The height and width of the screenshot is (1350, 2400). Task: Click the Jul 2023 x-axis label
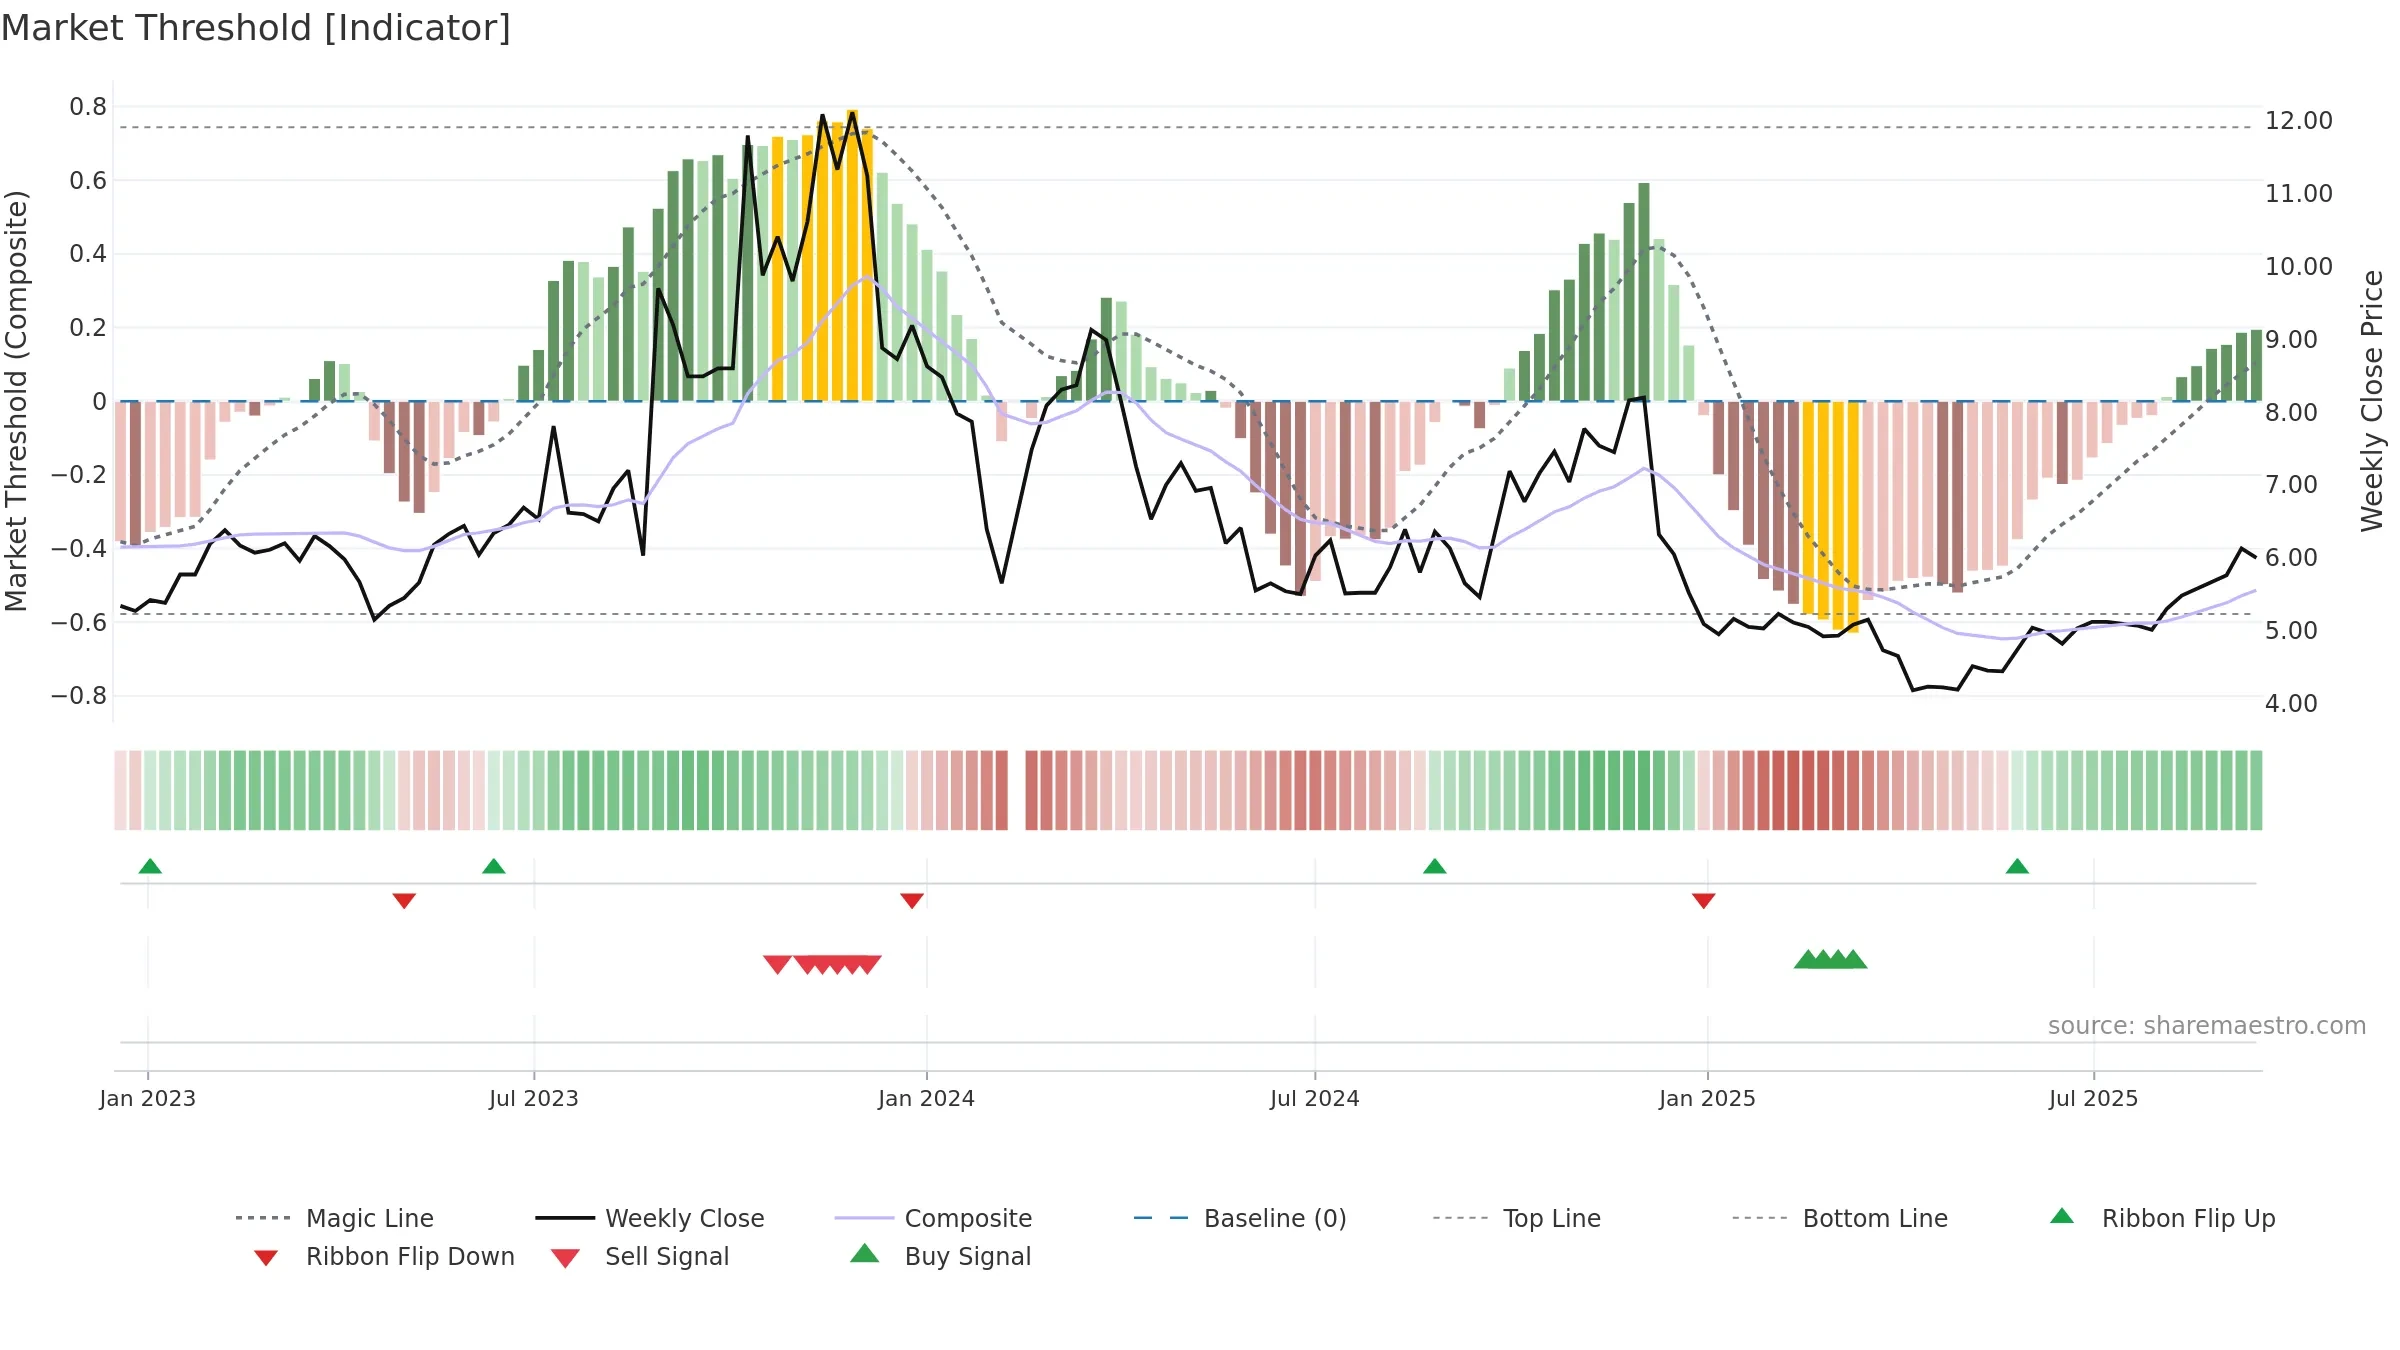tap(534, 1098)
